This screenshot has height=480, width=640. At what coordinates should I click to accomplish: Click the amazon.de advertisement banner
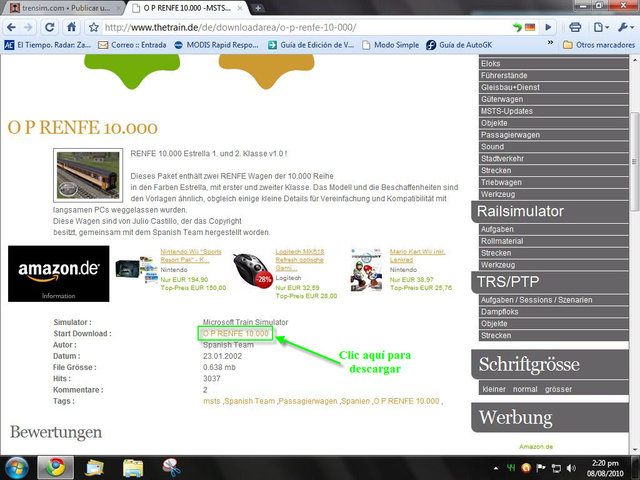(x=58, y=274)
